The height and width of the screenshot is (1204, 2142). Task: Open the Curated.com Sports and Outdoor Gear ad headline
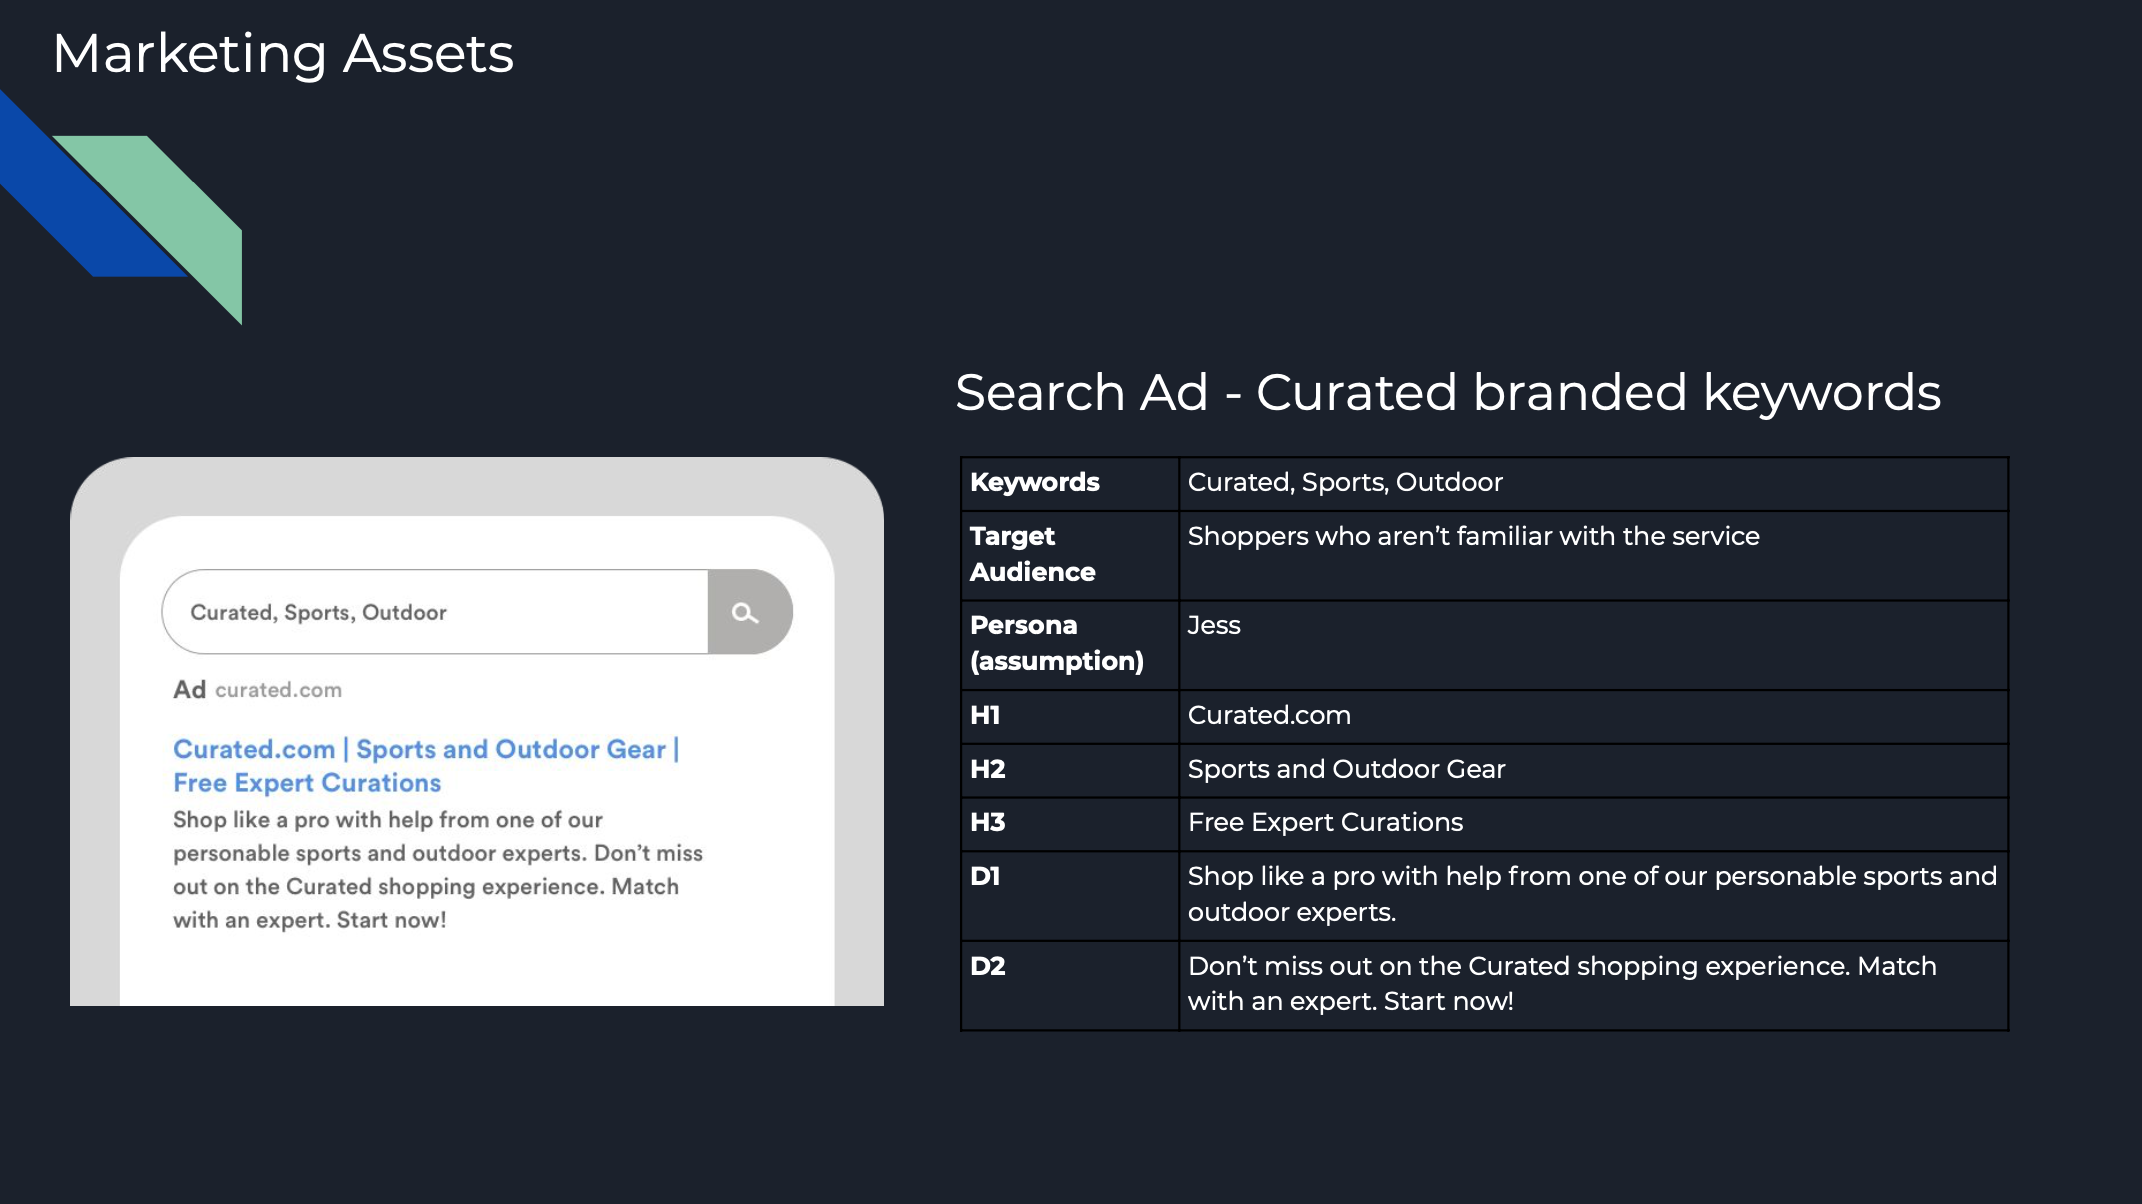pyautogui.click(x=425, y=749)
